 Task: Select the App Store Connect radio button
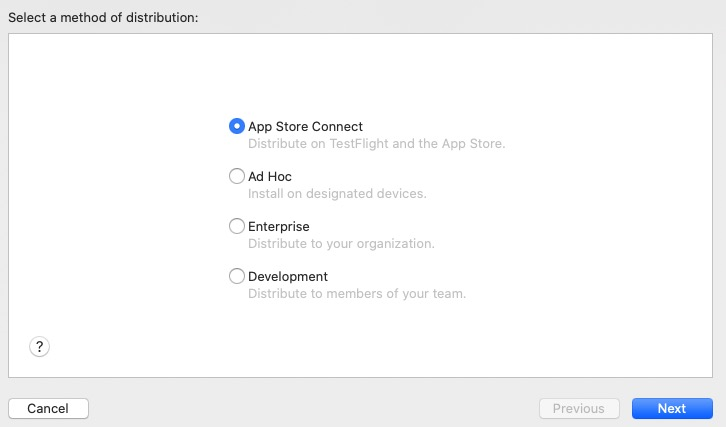pos(237,126)
